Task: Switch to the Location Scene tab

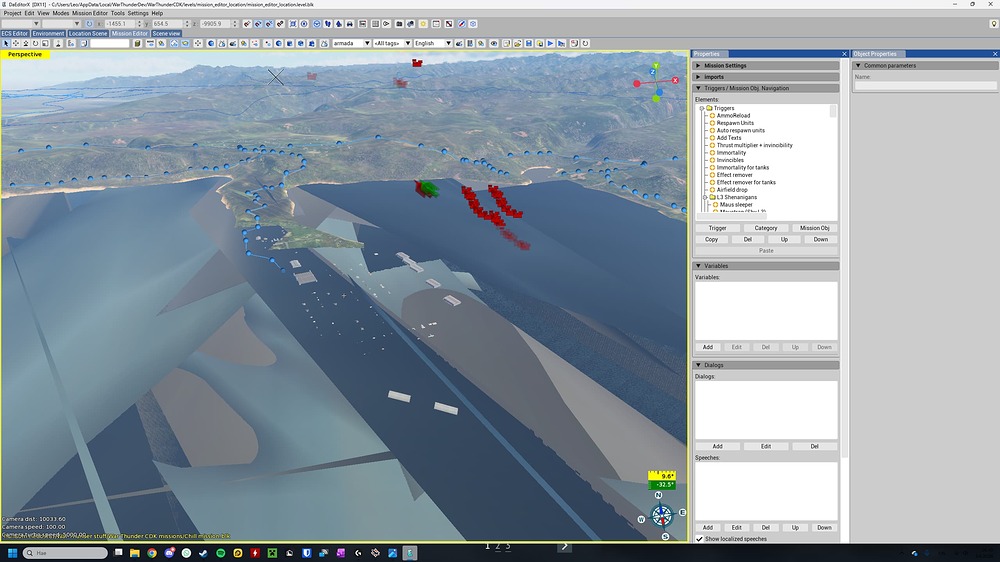Action: tap(88, 34)
